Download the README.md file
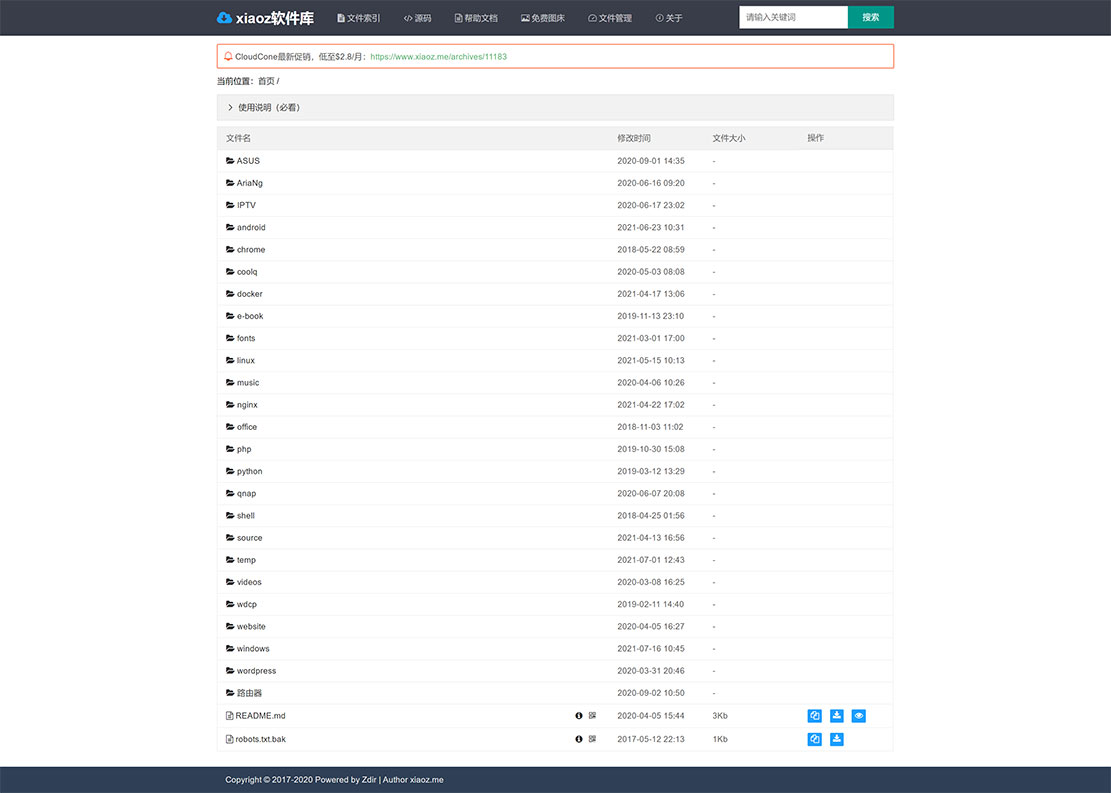This screenshot has height=793, width=1111. click(837, 716)
